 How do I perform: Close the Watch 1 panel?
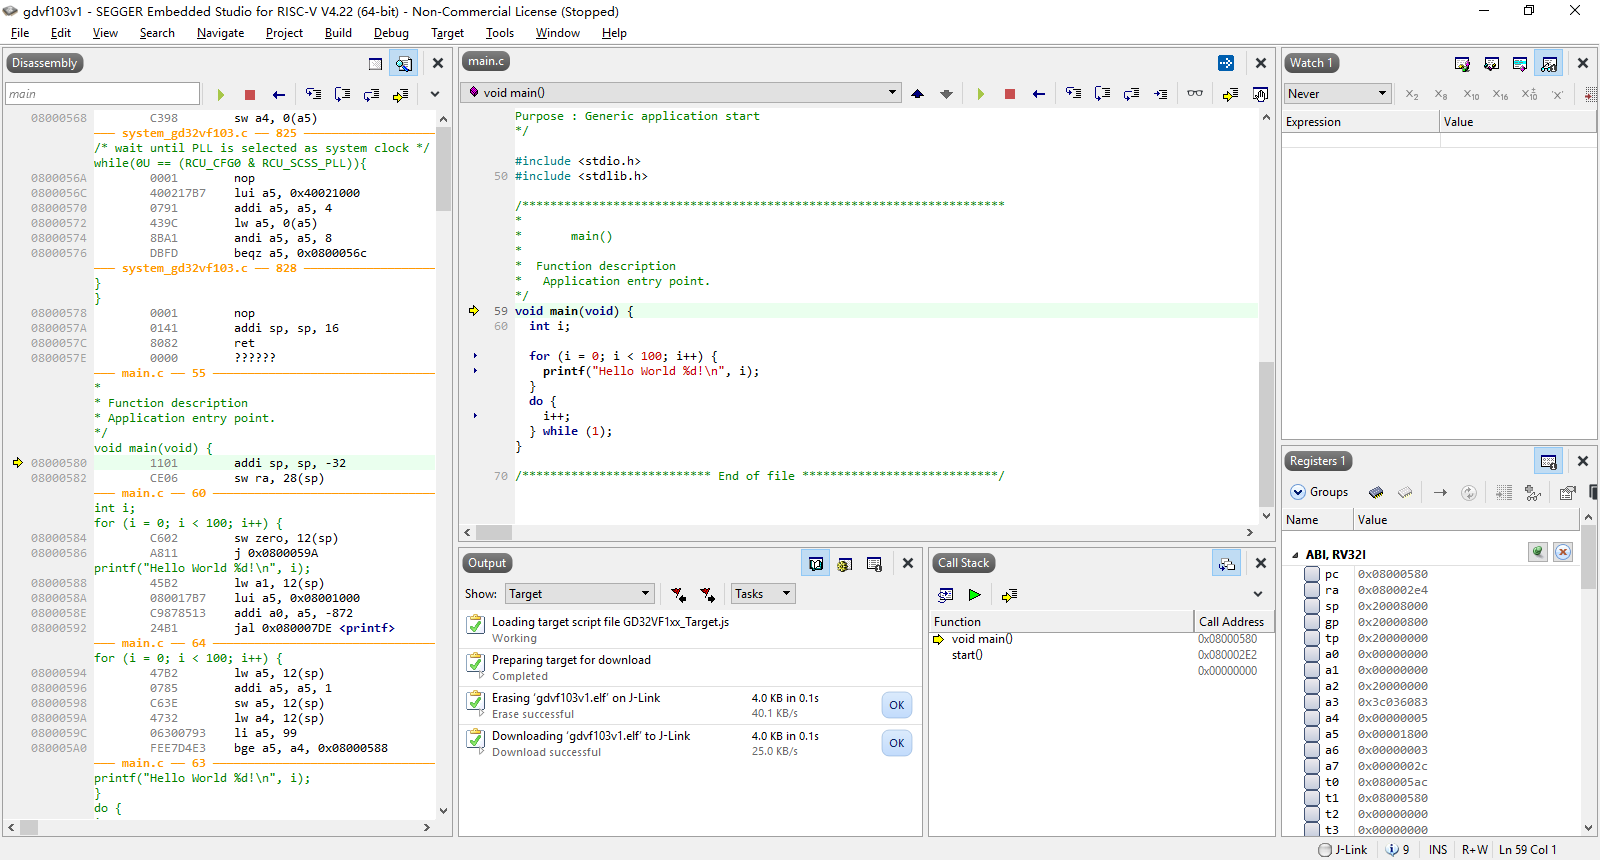coord(1583,63)
